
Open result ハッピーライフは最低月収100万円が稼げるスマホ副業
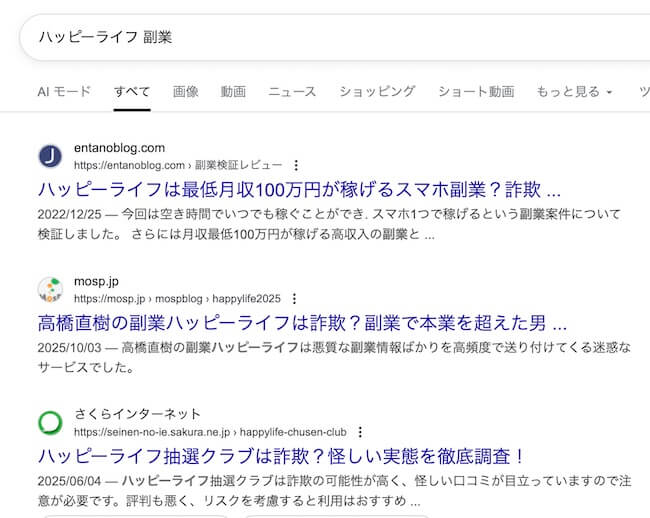point(299,190)
